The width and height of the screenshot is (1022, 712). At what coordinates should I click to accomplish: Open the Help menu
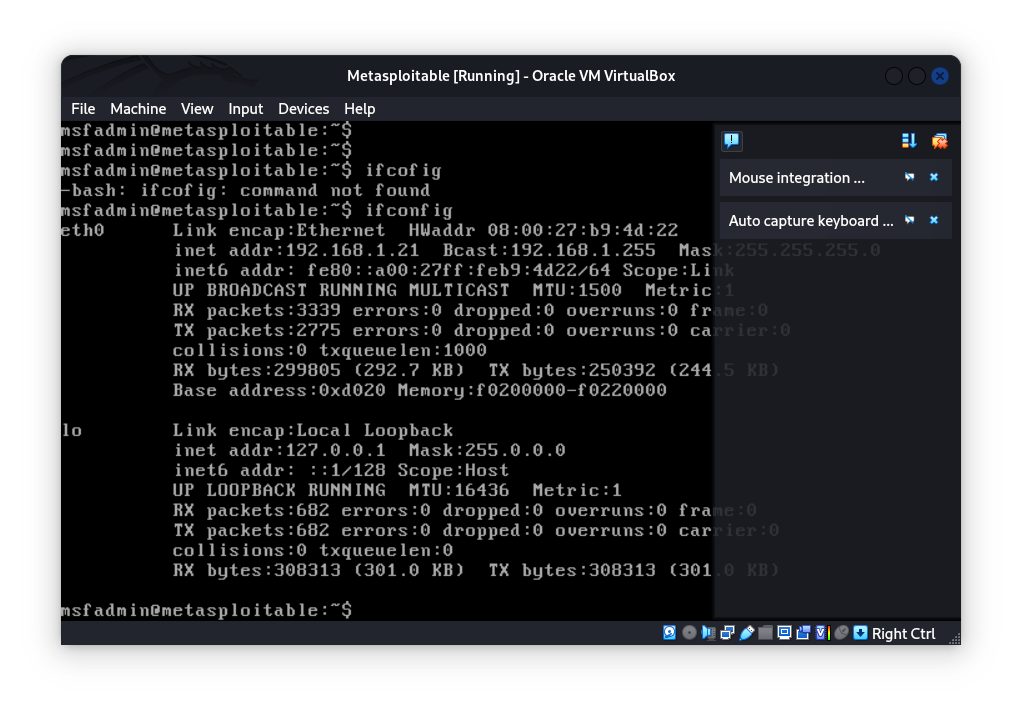(x=360, y=109)
